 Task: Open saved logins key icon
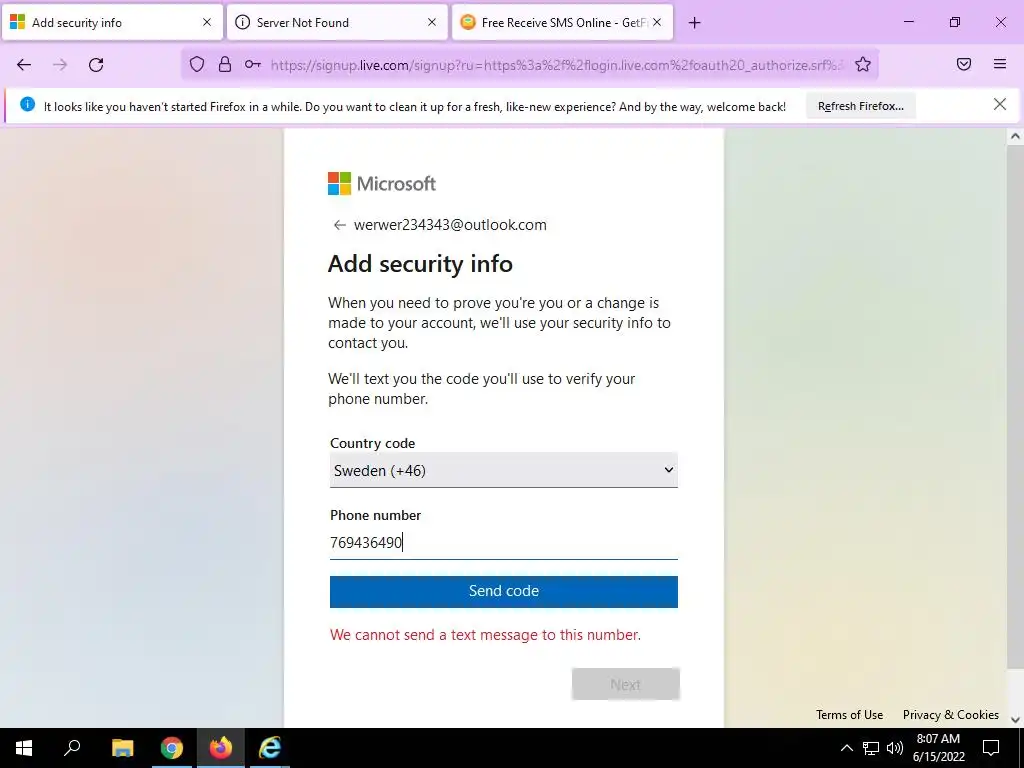pyautogui.click(x=253, y=64)
